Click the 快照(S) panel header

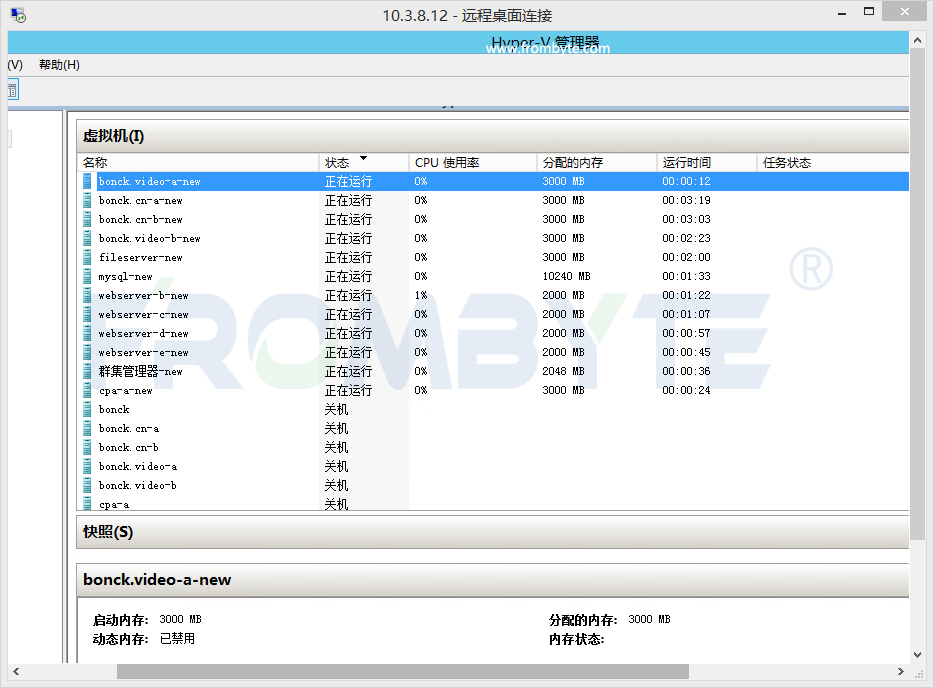point(493,532)
